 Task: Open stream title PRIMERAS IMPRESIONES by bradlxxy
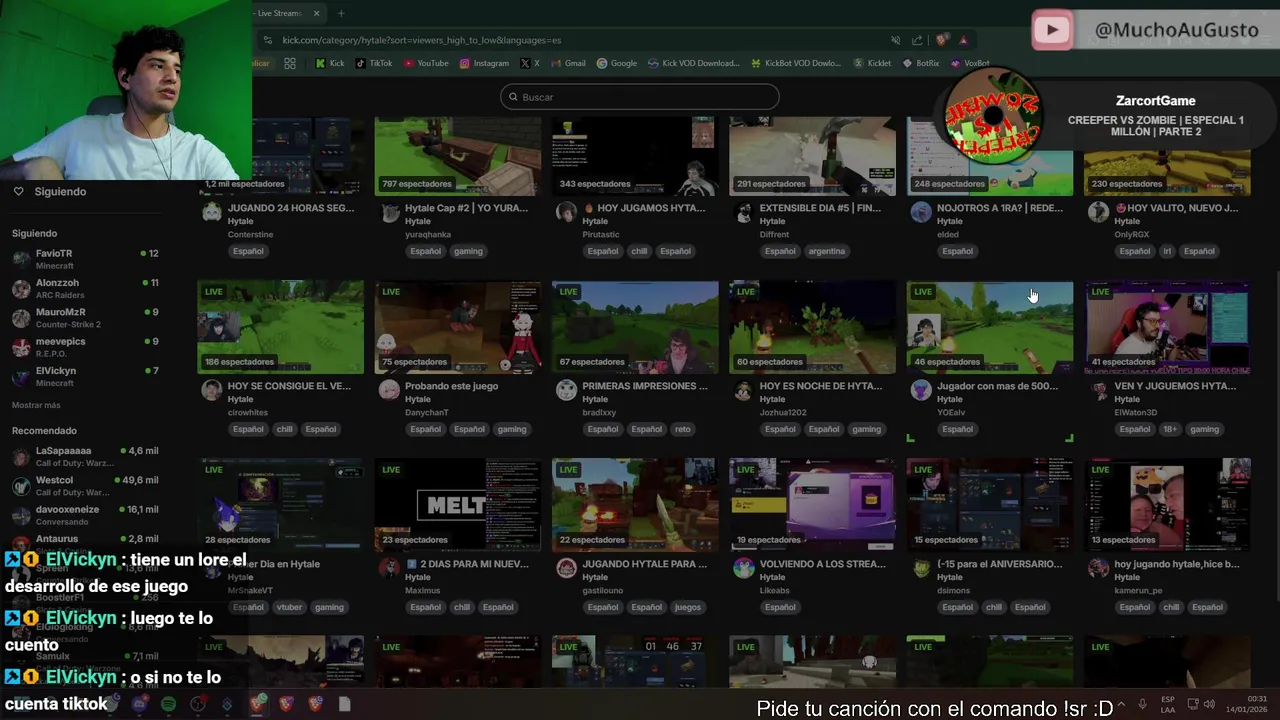(x=645, y=386)
